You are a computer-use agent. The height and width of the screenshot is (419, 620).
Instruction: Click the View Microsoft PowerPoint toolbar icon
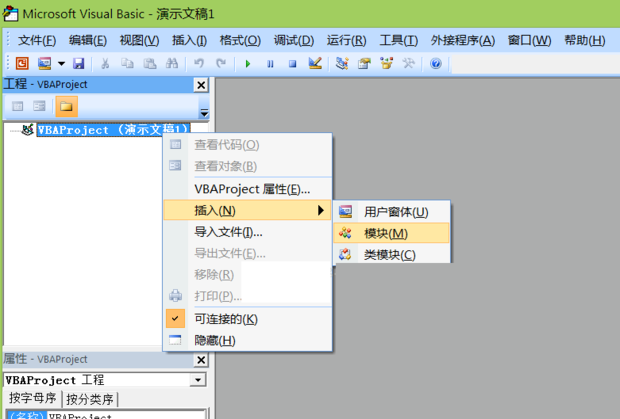[22, 63]
